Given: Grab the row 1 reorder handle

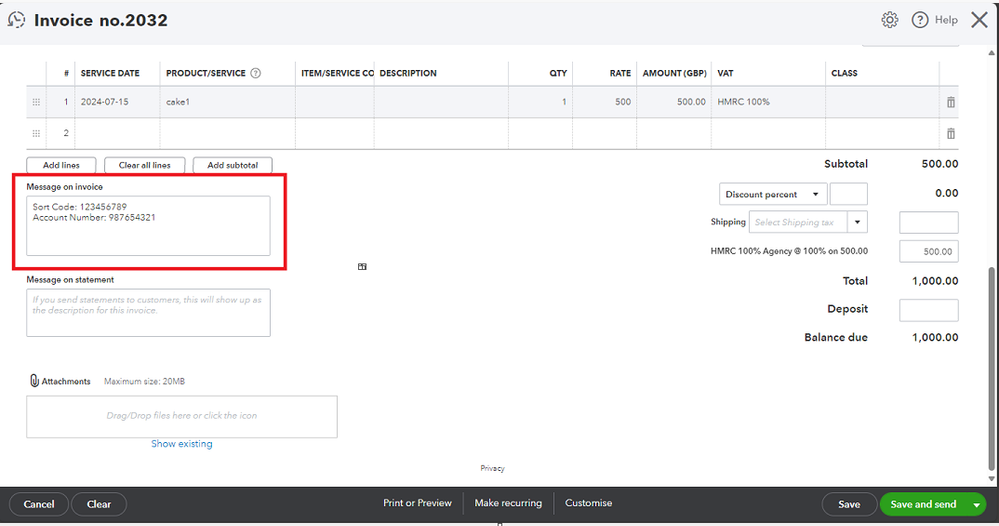Looking at the screenshot, I should pyautogui.click(x=36, y=102).
